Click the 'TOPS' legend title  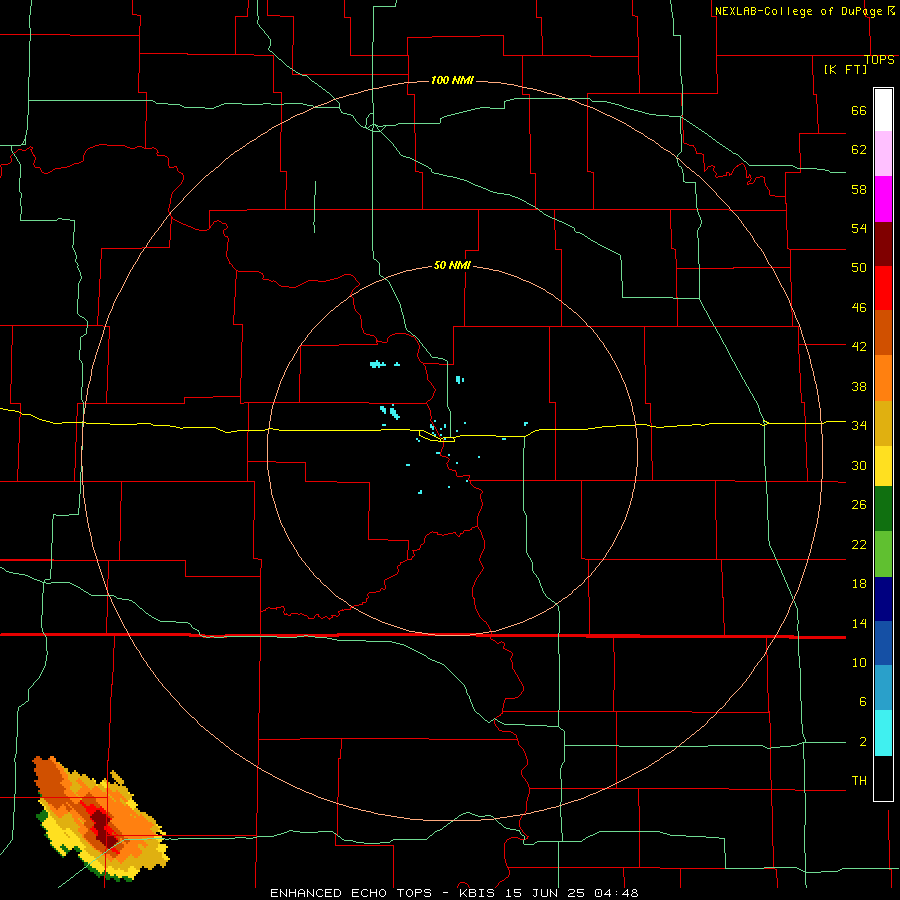coord(879,60)
